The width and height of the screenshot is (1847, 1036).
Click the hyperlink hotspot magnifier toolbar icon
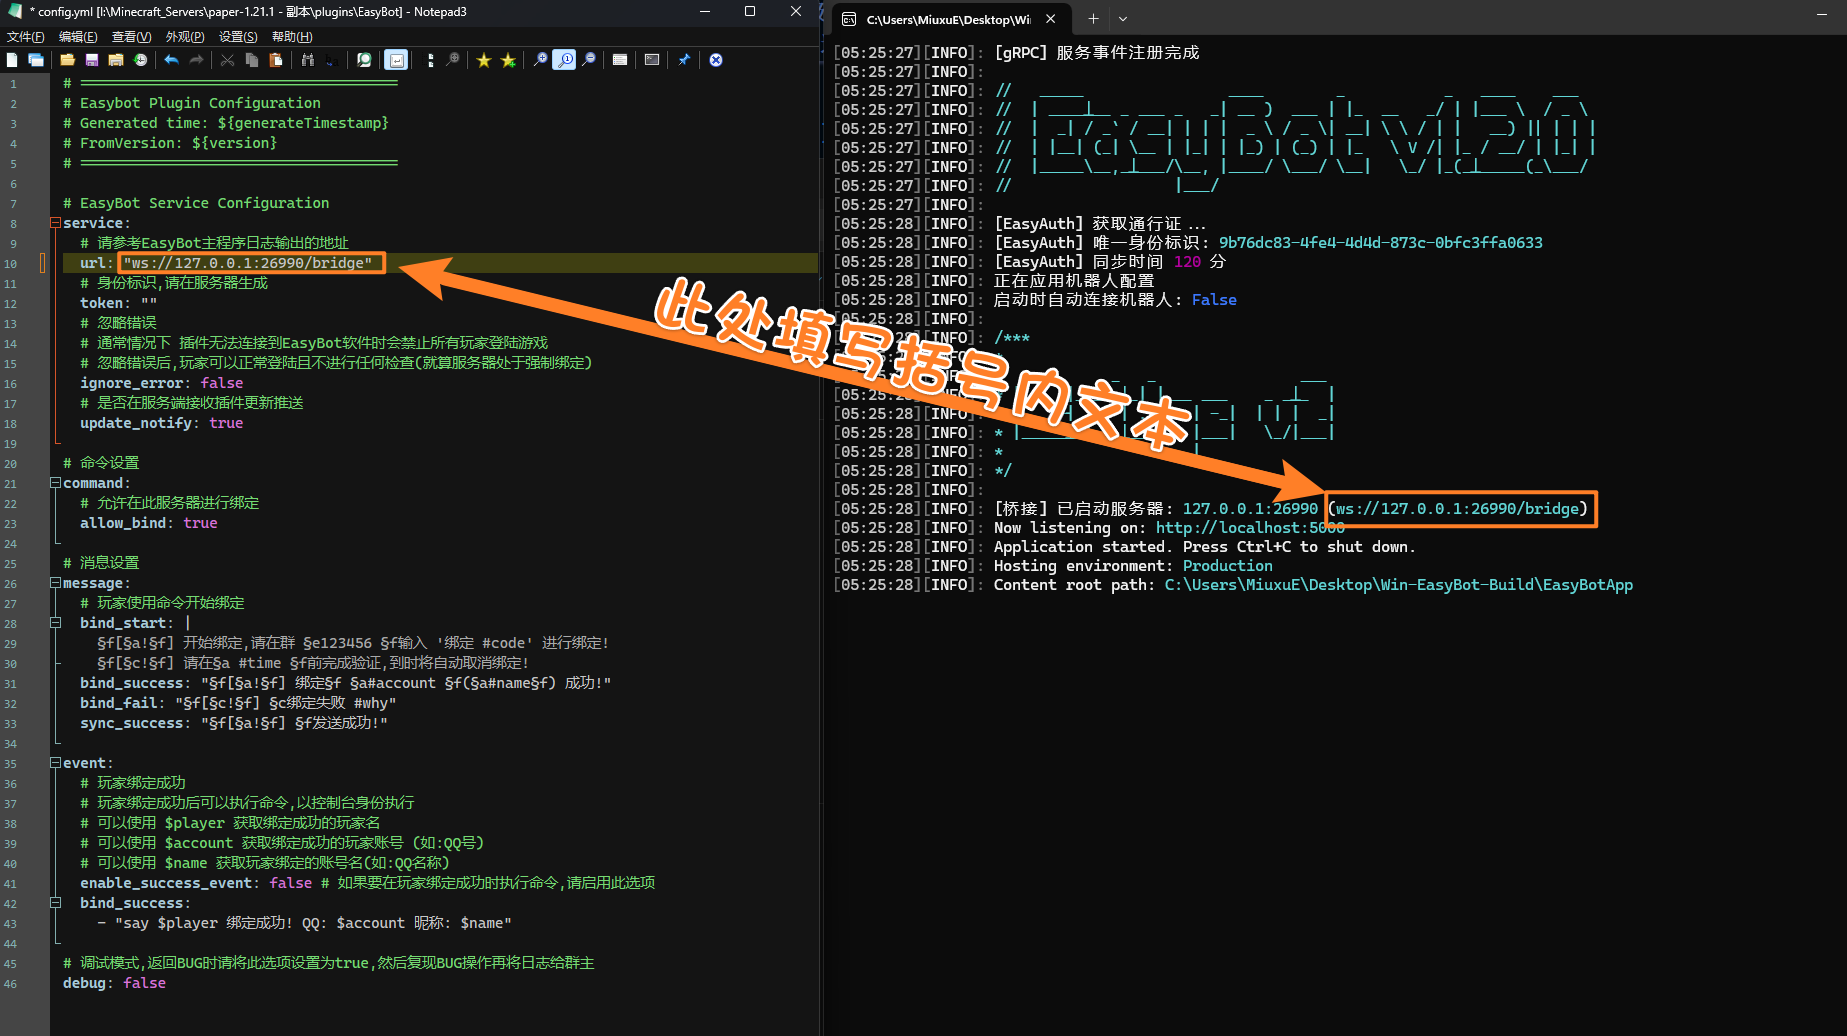453,60
